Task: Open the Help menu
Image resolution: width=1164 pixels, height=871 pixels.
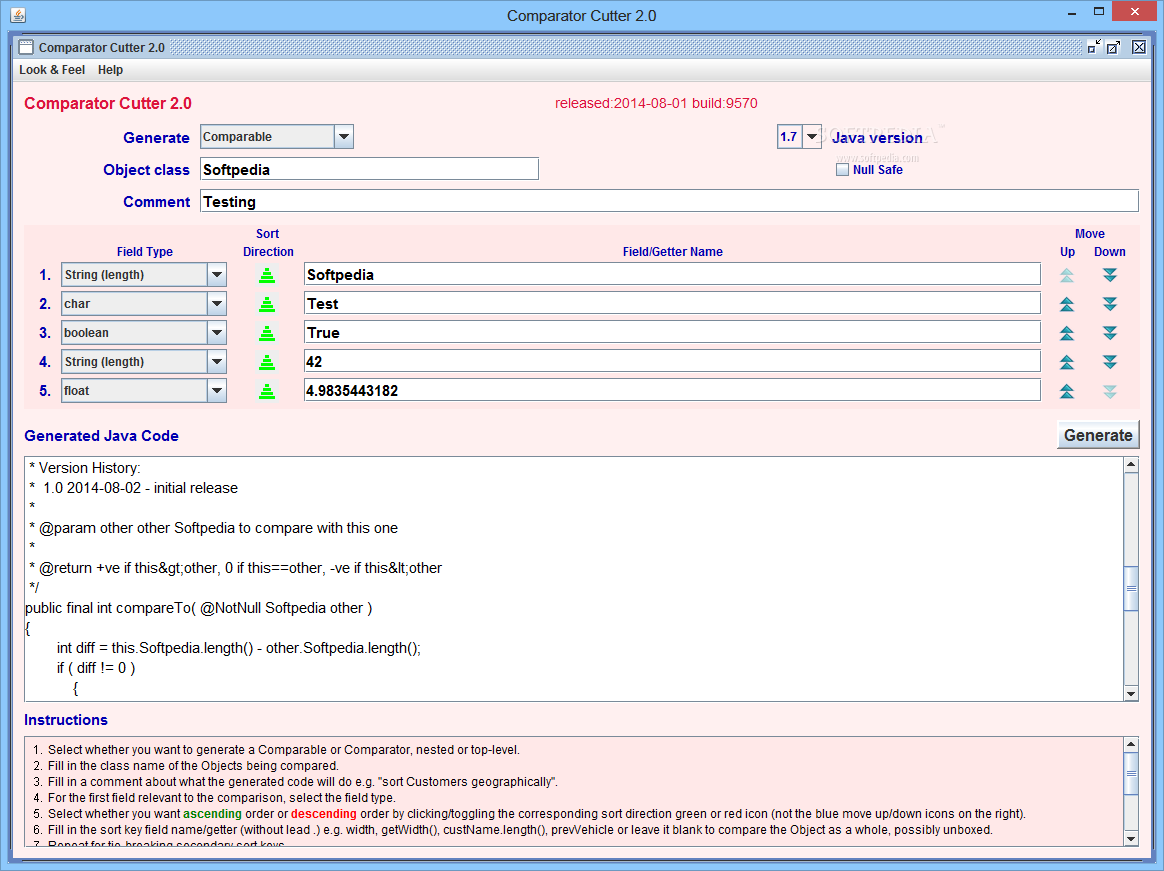Action: (111, 70)
